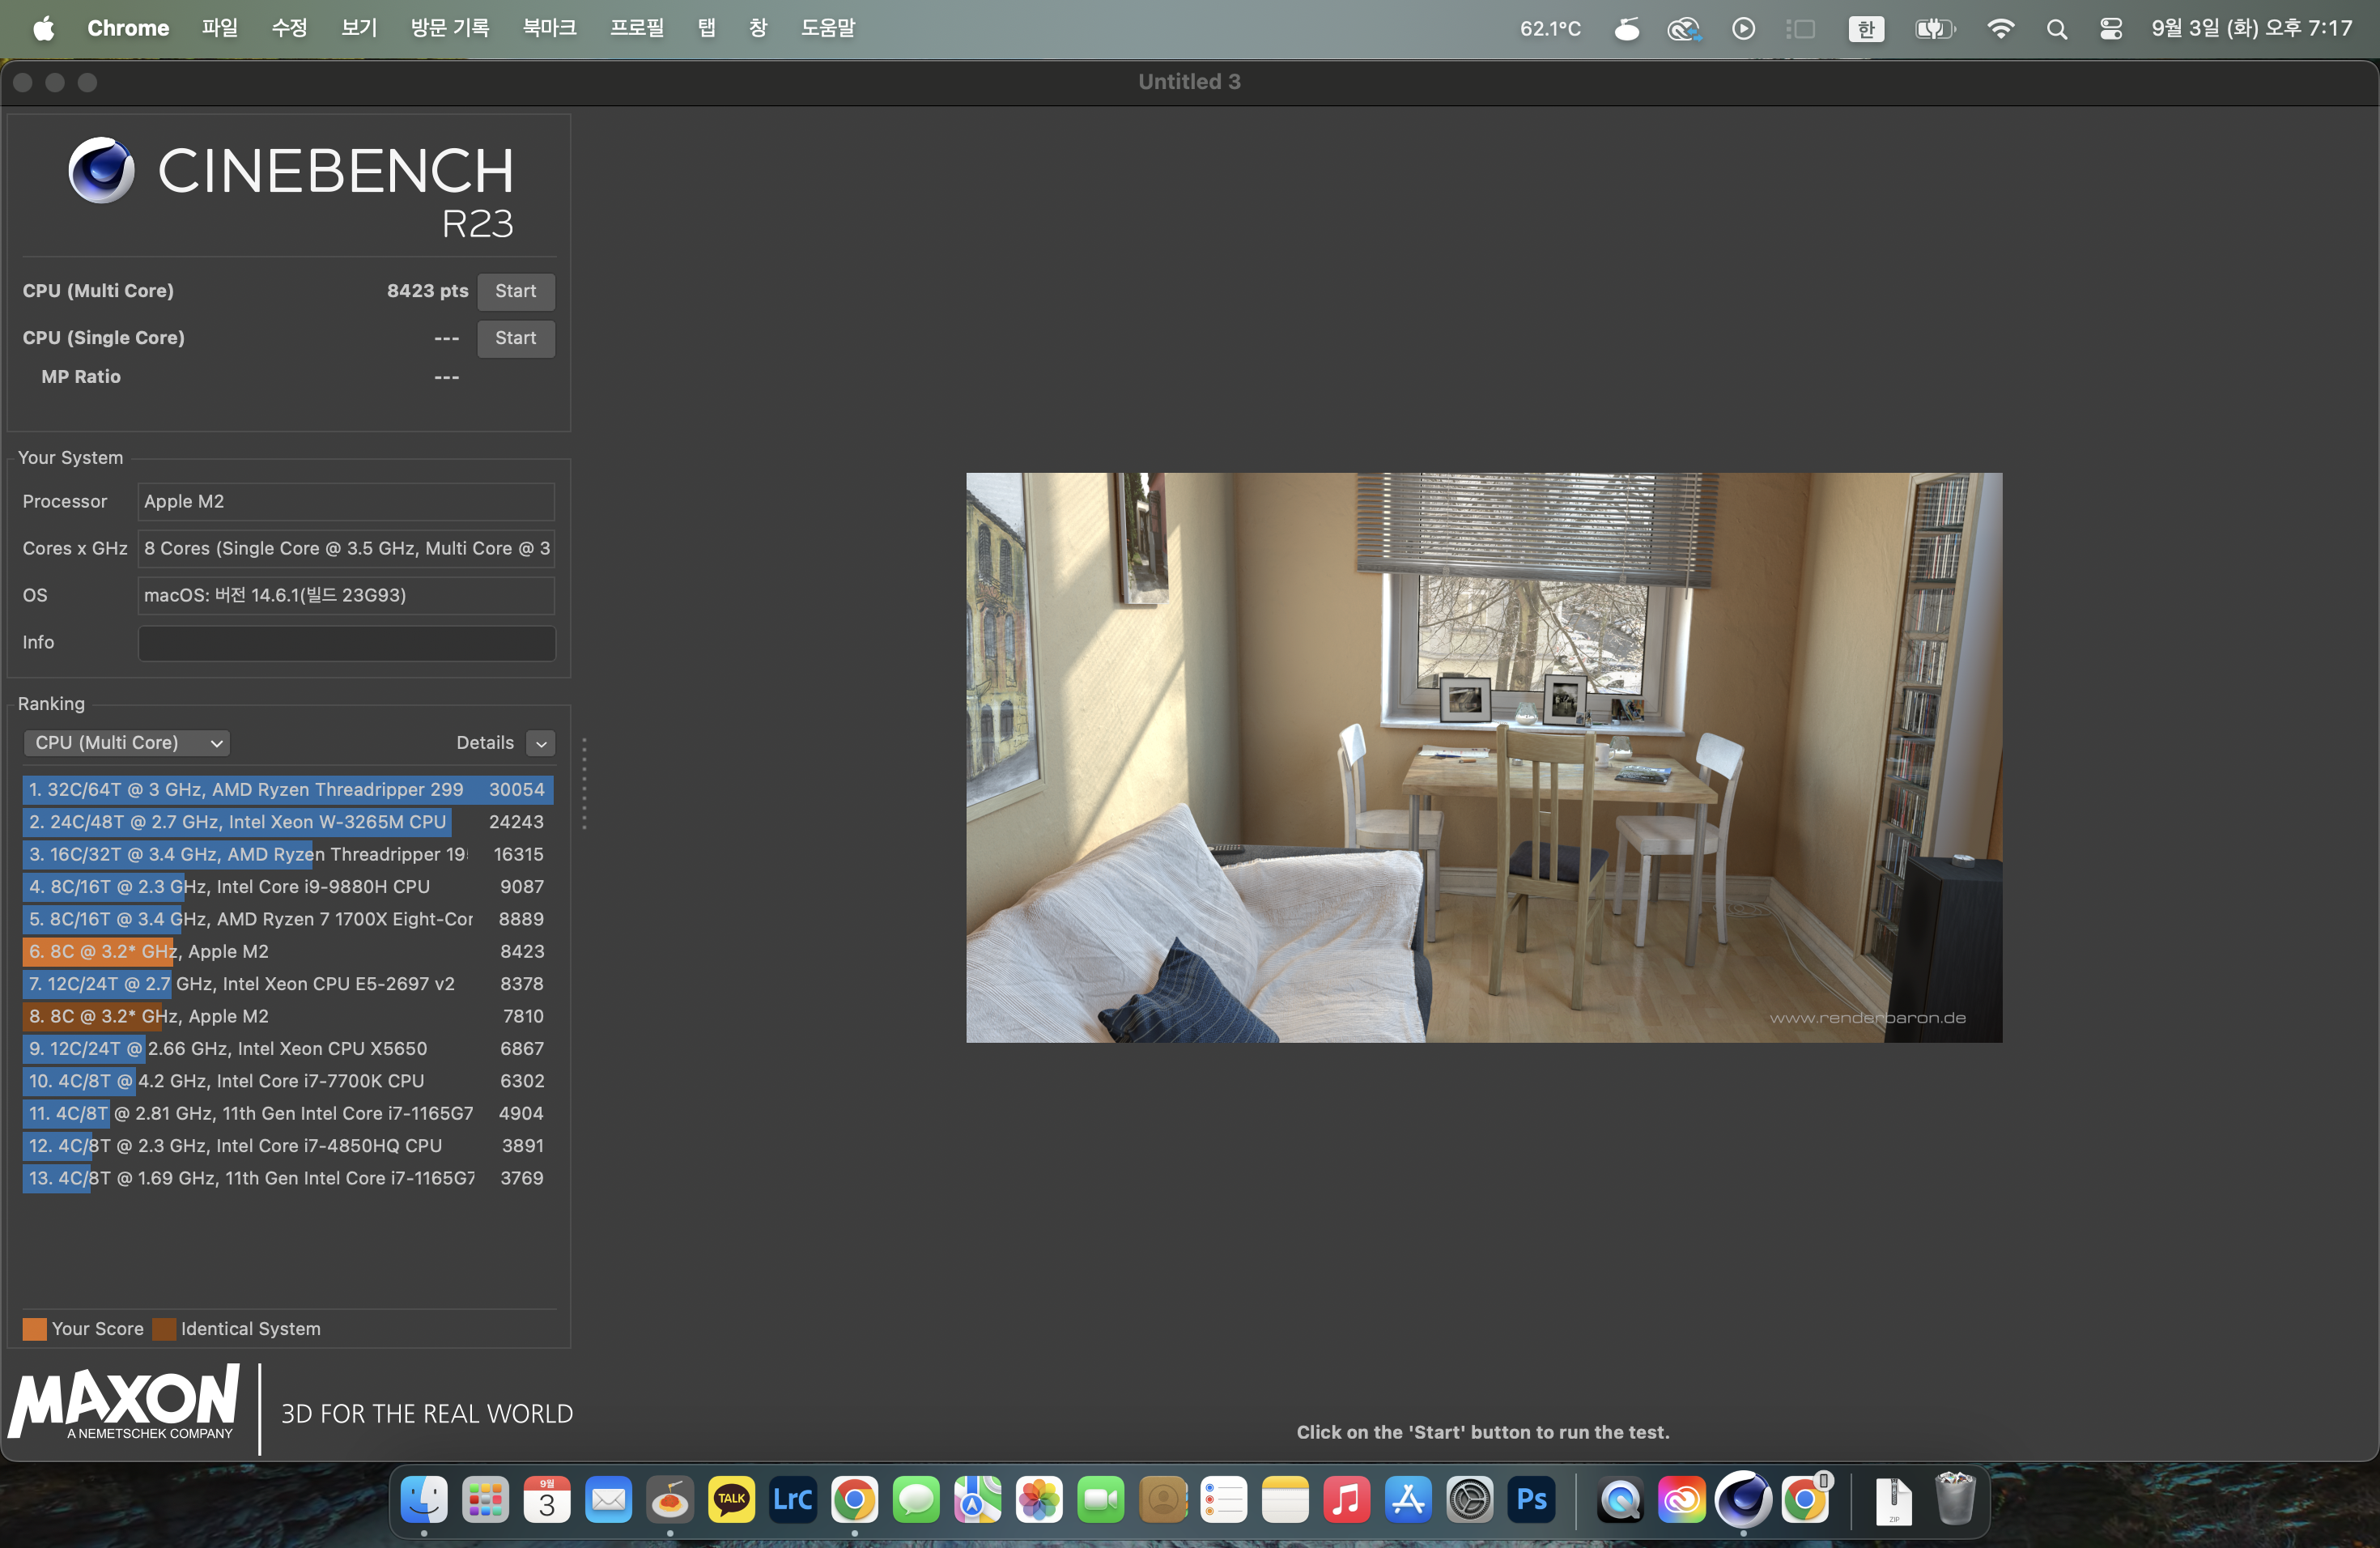Image resolution: width=2380 pixels, height=1548 pixels.
Task: Open KakaoTalk from the dock
Action: coord(731,1499)
